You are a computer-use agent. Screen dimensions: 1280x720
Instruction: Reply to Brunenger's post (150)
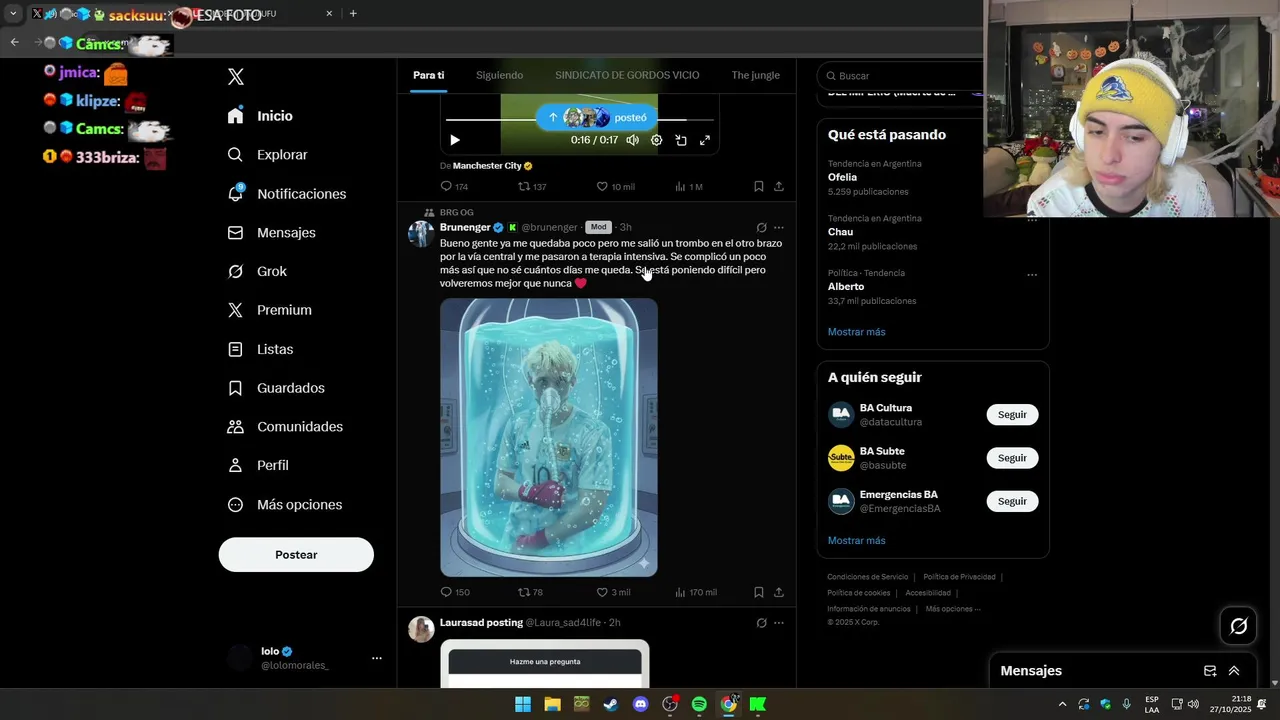tap(454, 592)
